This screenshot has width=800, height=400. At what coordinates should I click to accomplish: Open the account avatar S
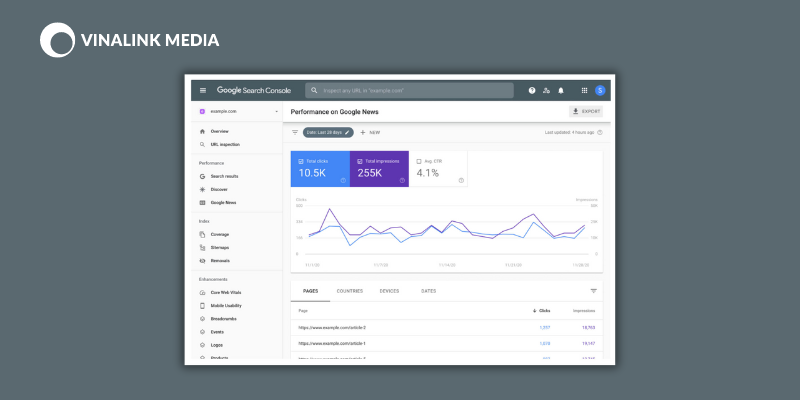click(x=600, y=90)
